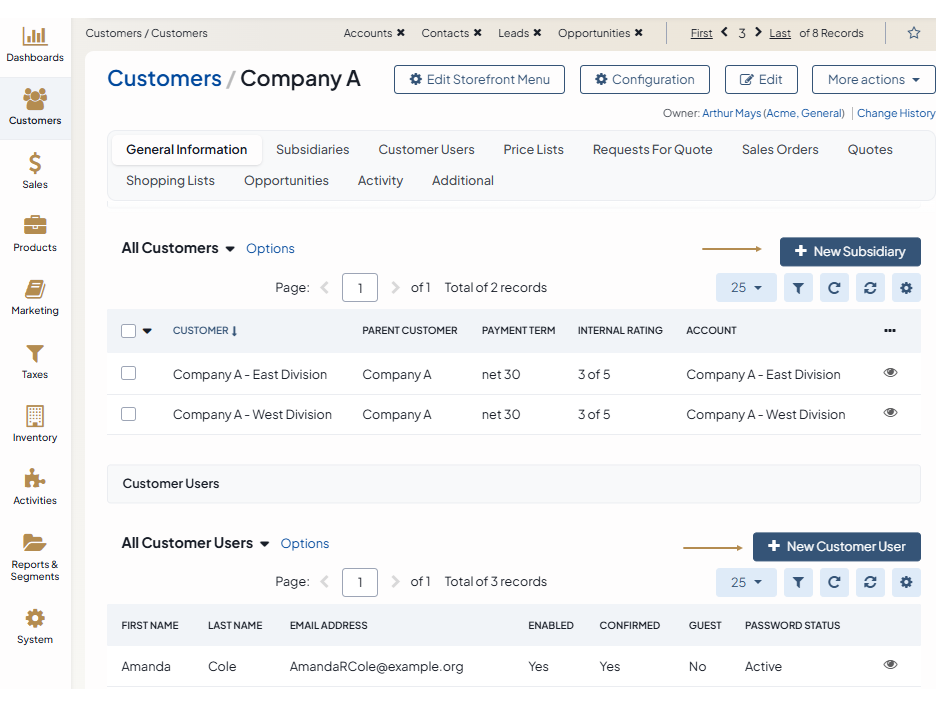Go to Products in the sidebar
936x705 pixels.
[x=35, y=234]
